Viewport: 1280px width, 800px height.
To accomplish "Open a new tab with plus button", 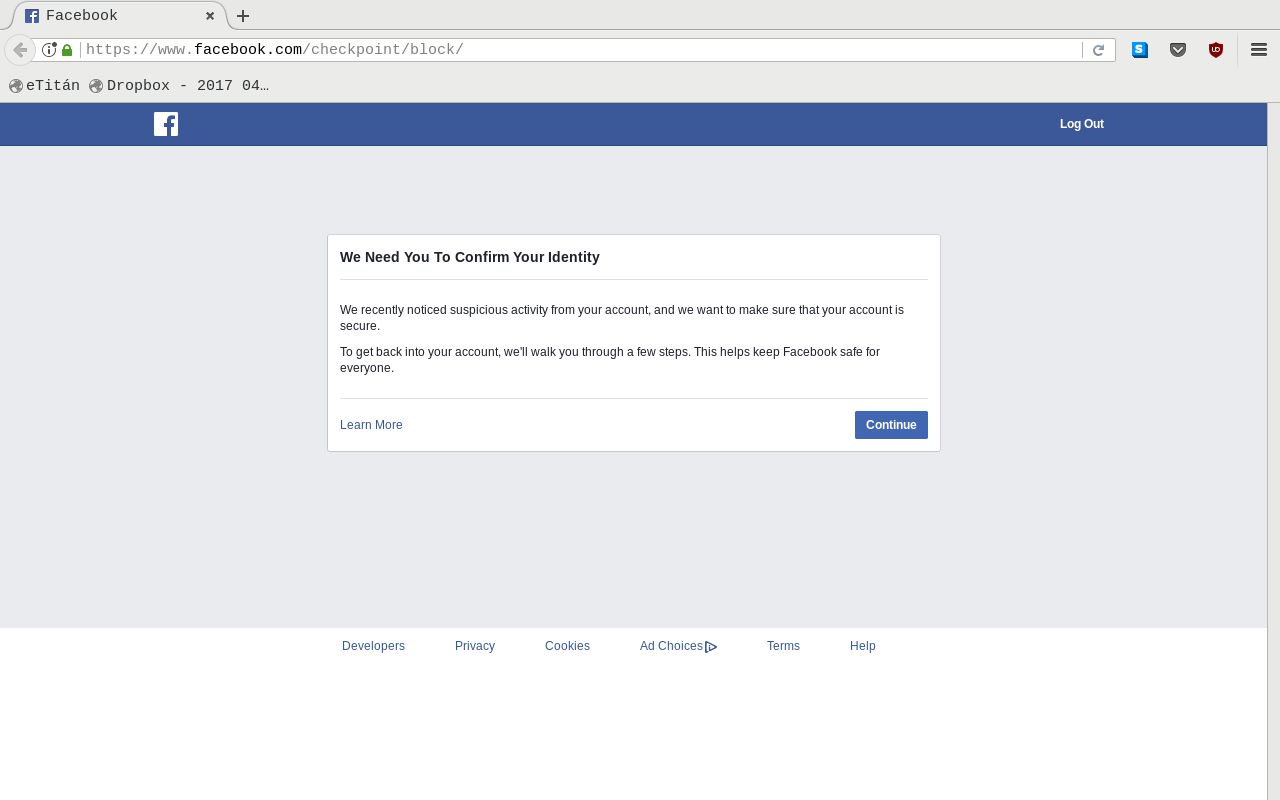I will click(x=243, y=16).
